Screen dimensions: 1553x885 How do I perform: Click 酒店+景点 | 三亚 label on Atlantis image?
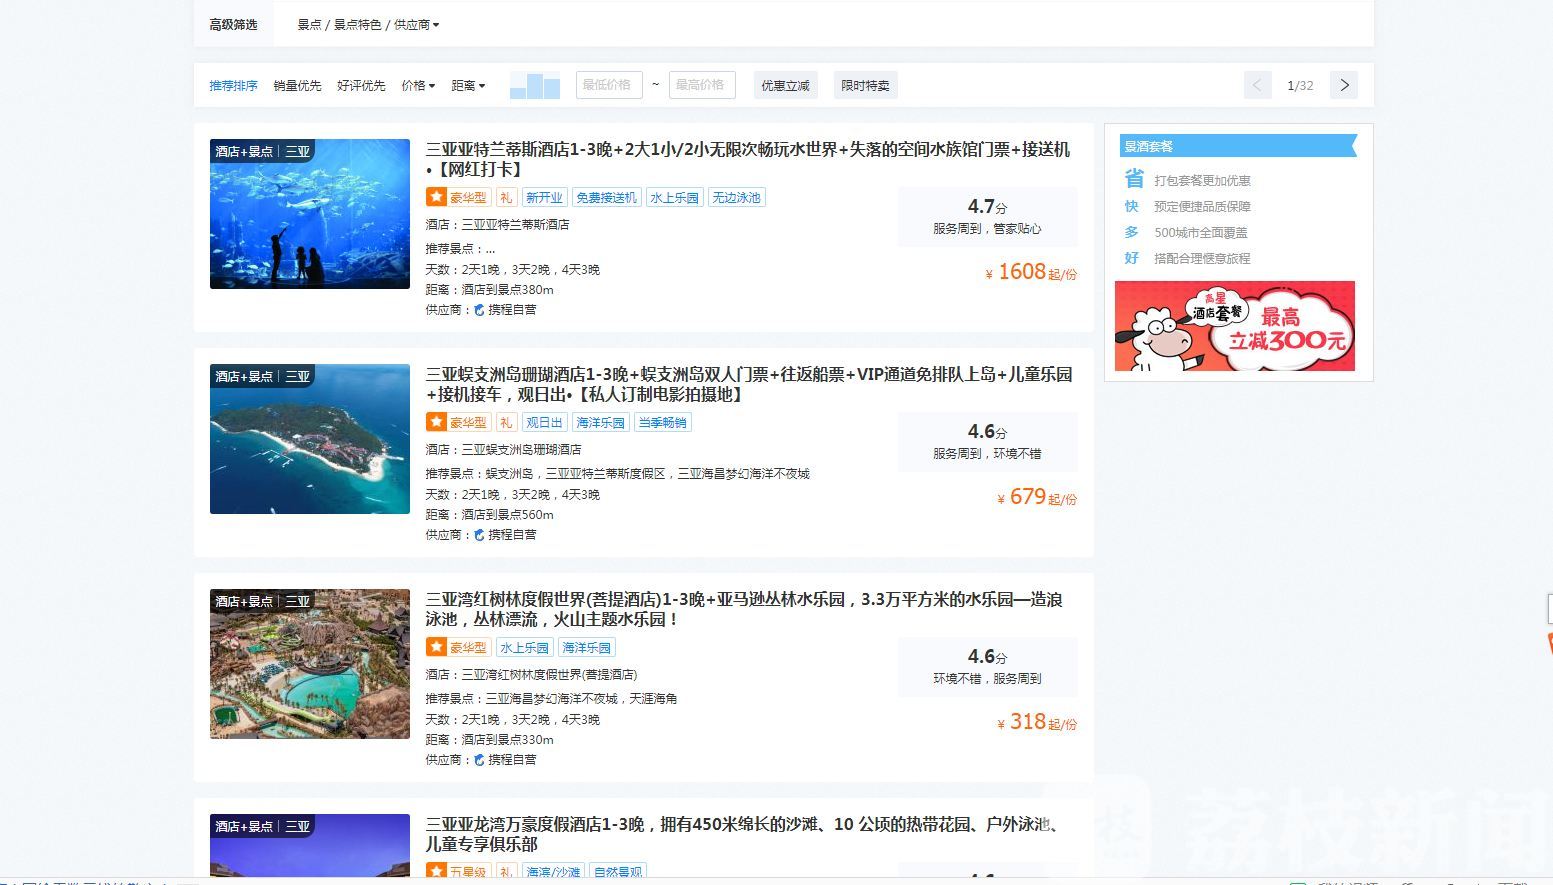click(264, 152)
